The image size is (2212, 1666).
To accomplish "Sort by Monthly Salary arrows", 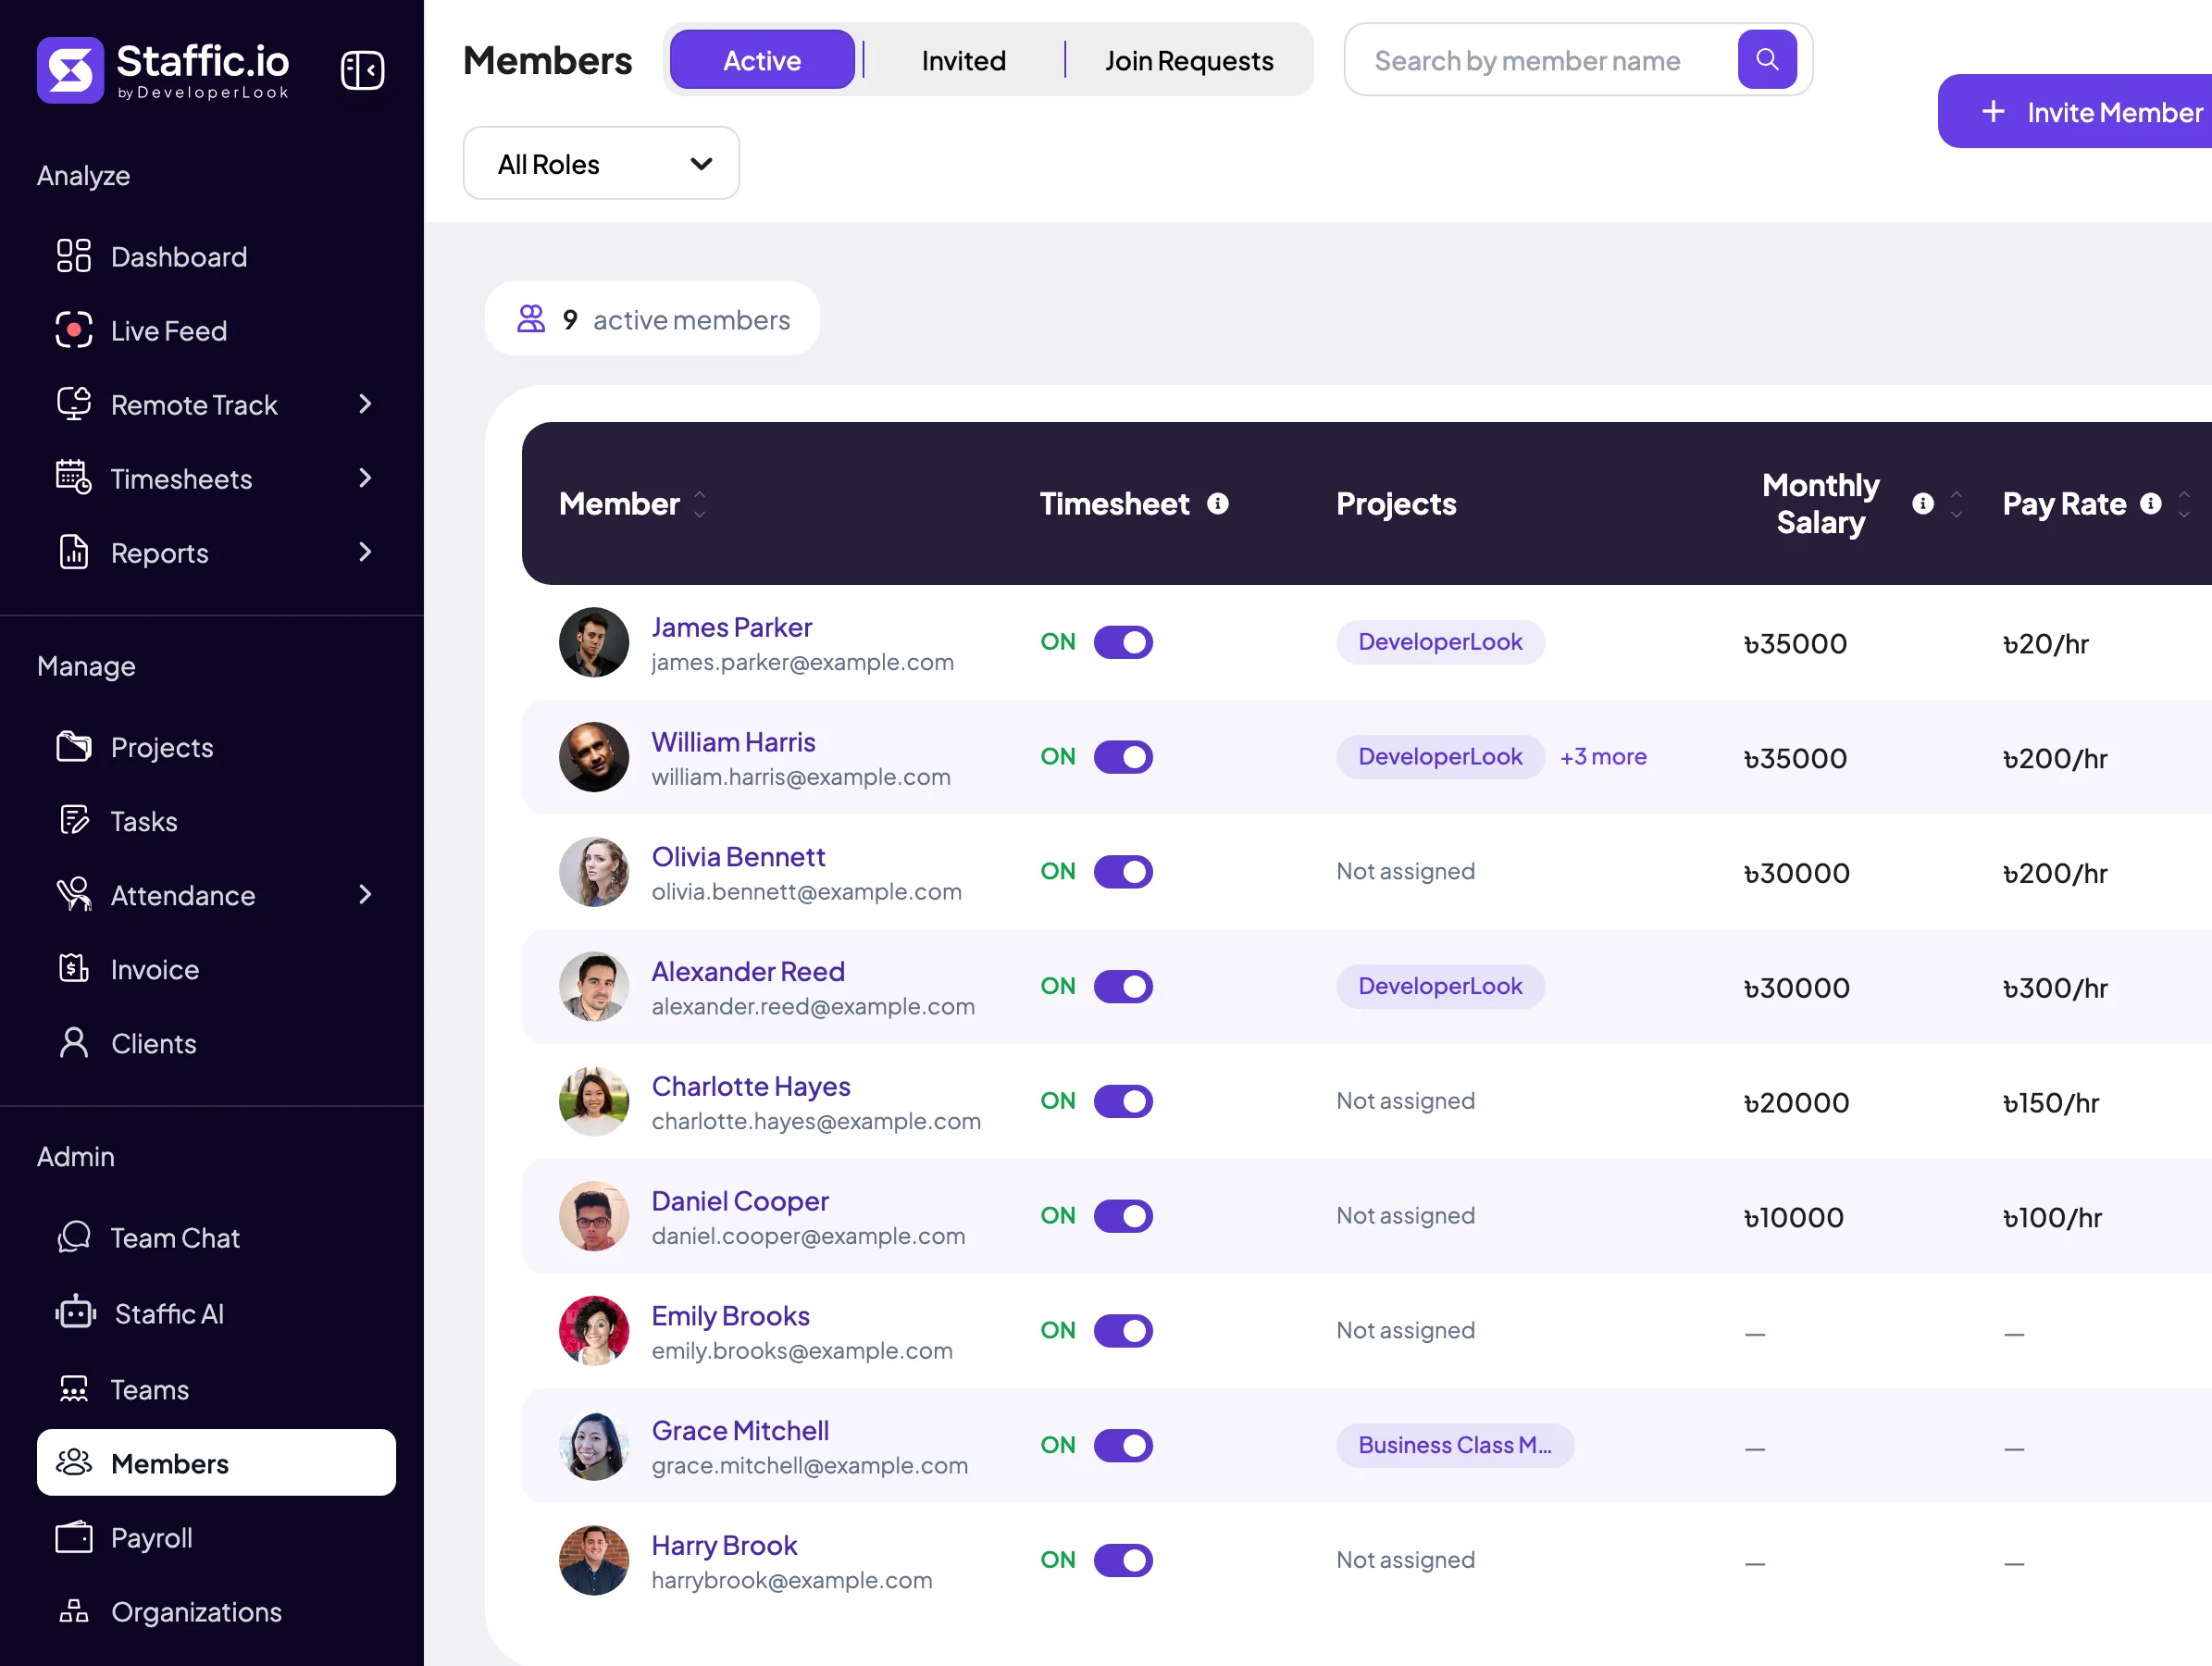I will tap(1956, 504).
